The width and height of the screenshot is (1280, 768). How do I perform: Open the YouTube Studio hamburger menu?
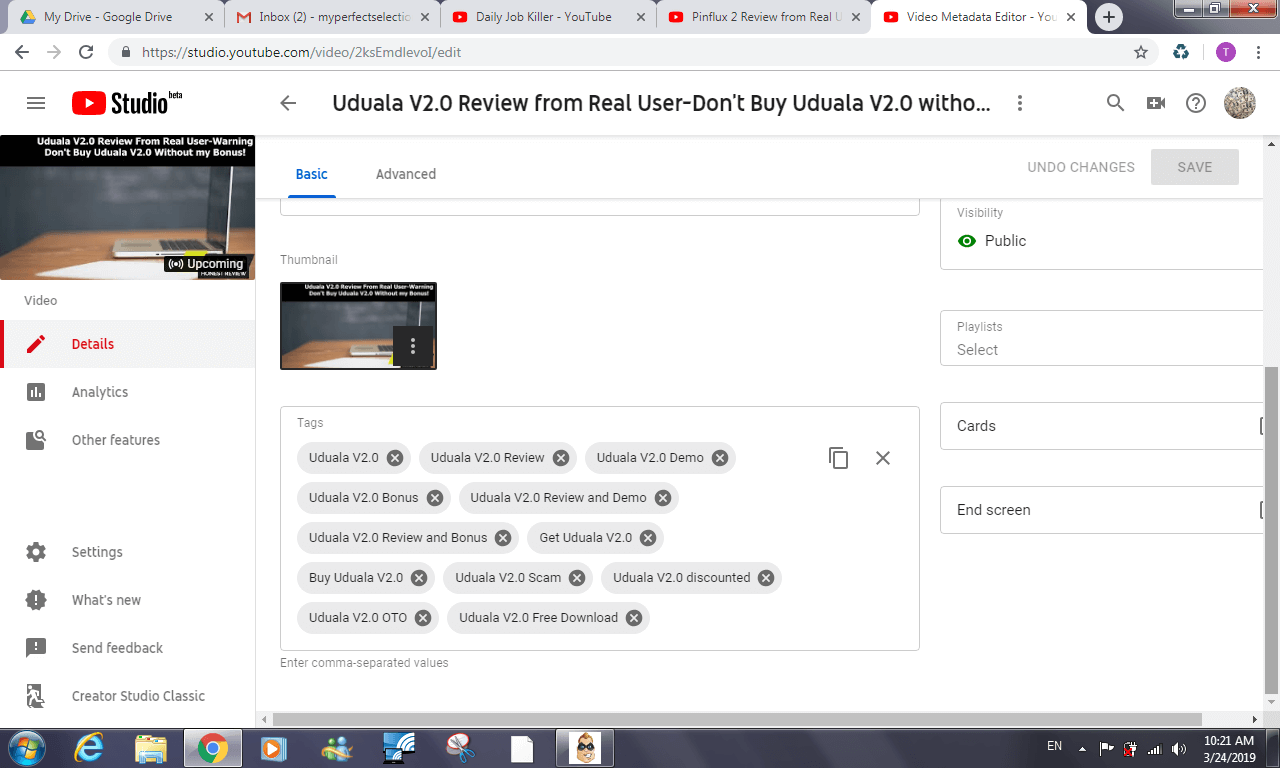pyautogui.click(x=36, y=103)
